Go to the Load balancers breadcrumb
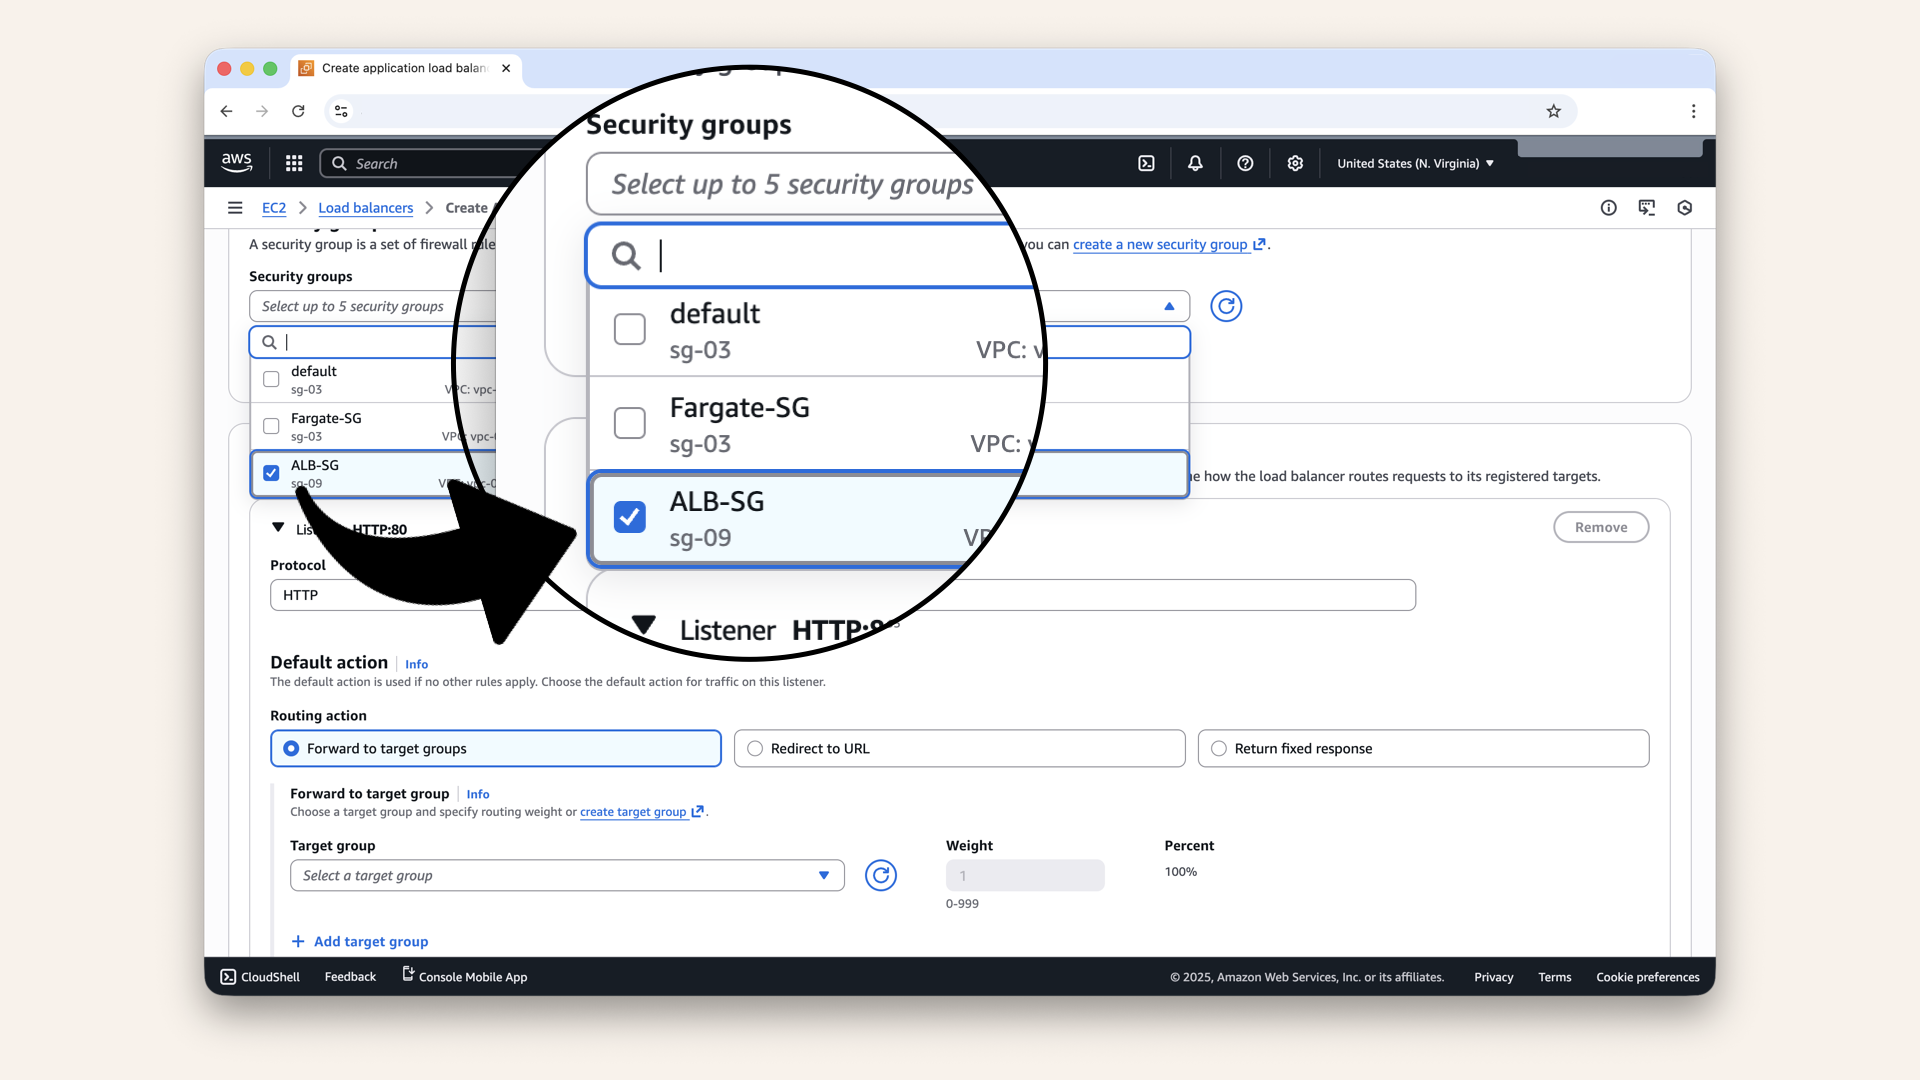The image size is (1920, 1080). (365, 208)
